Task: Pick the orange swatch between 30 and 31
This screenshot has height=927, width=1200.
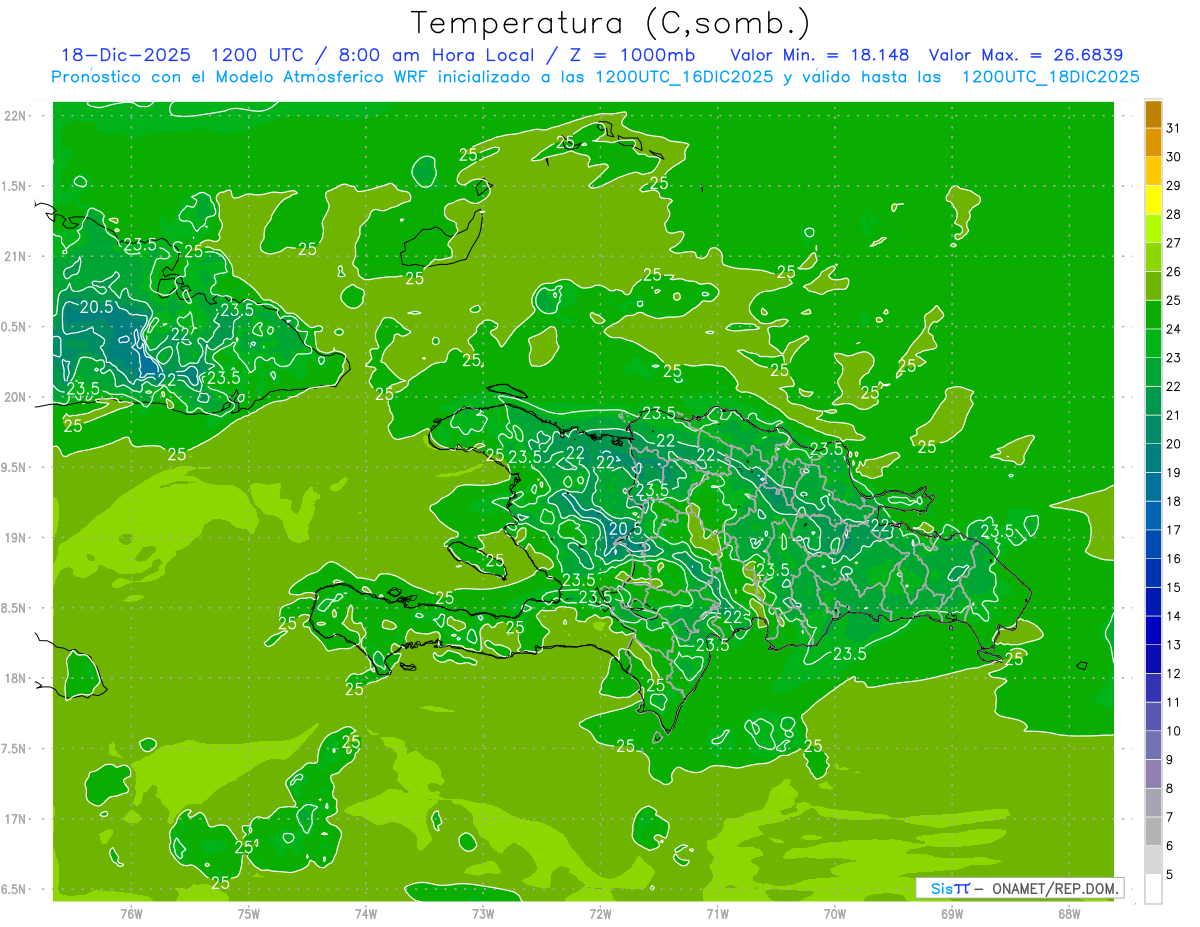Action: [1153, 142]
